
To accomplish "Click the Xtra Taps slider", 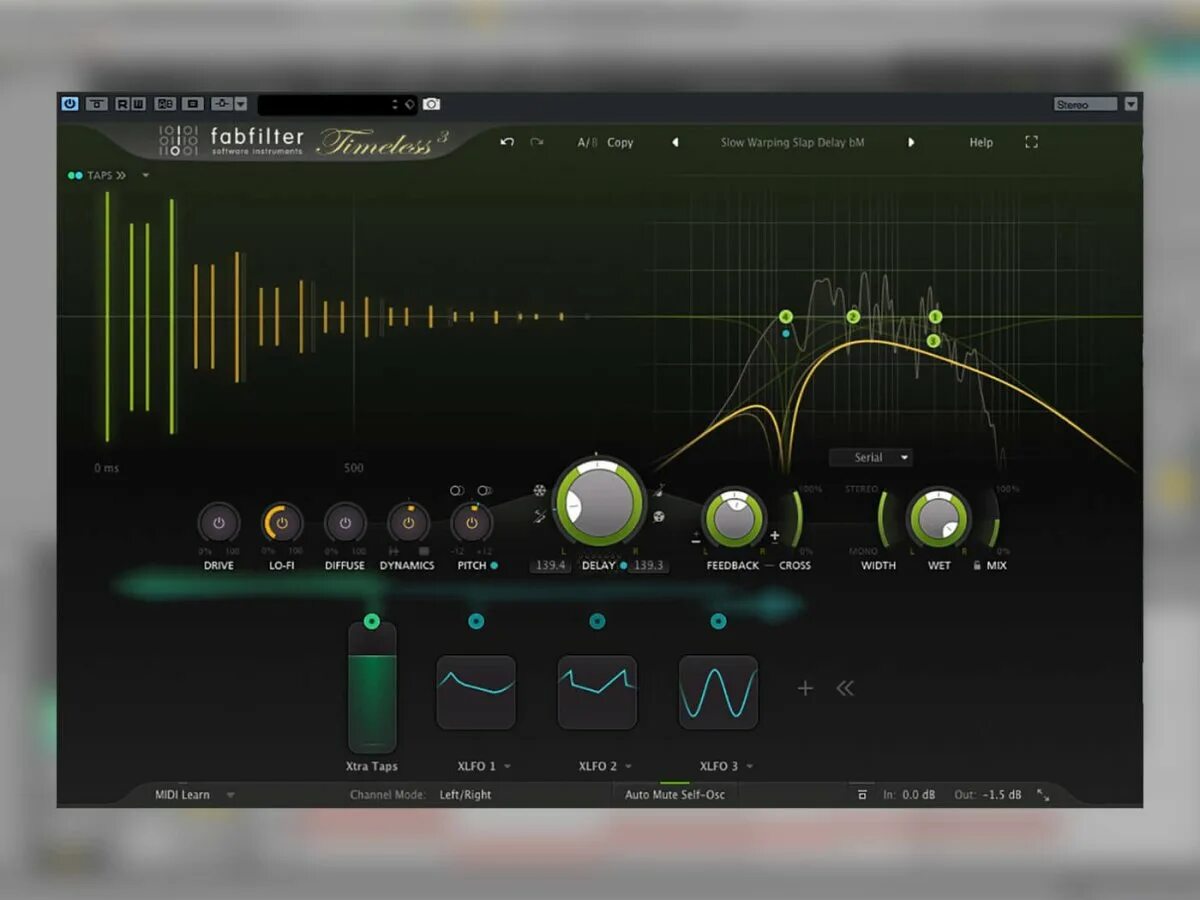I will [372, 688].
